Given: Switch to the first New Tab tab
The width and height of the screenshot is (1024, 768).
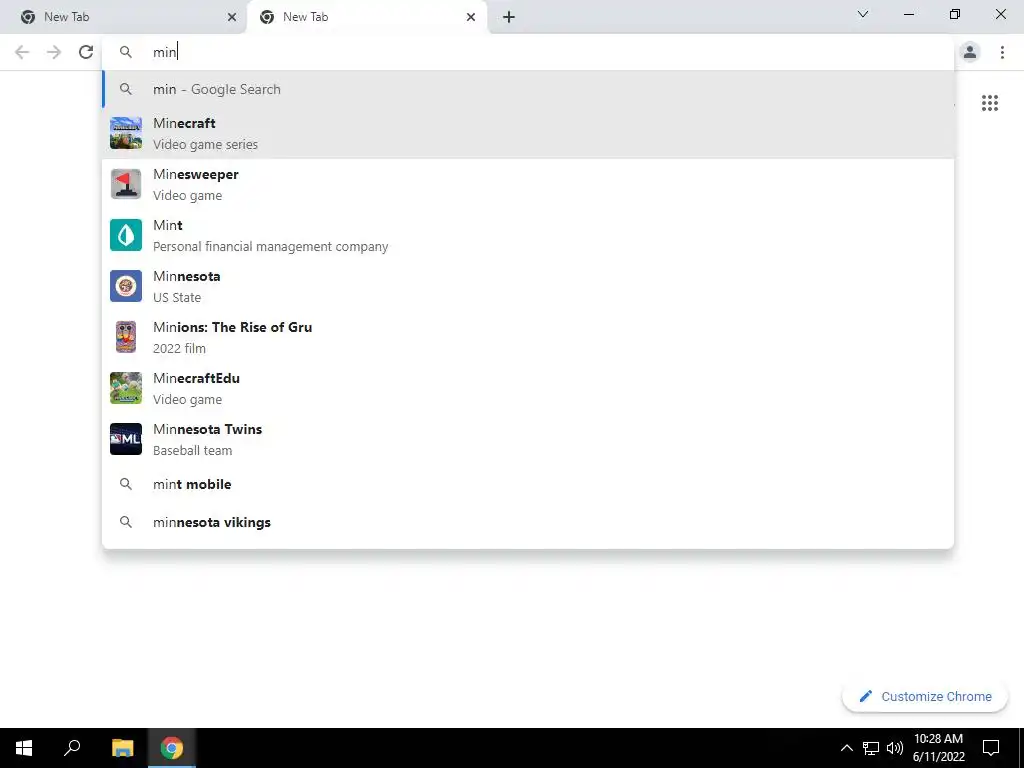Looking at the screenshot, I should 124,17.
